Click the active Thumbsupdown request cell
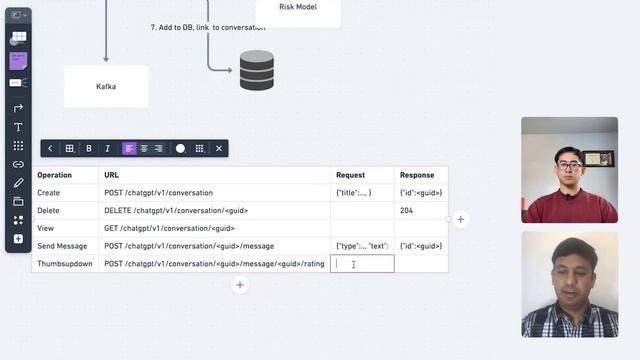The image size is (640, 360). [x=362, y=264]
